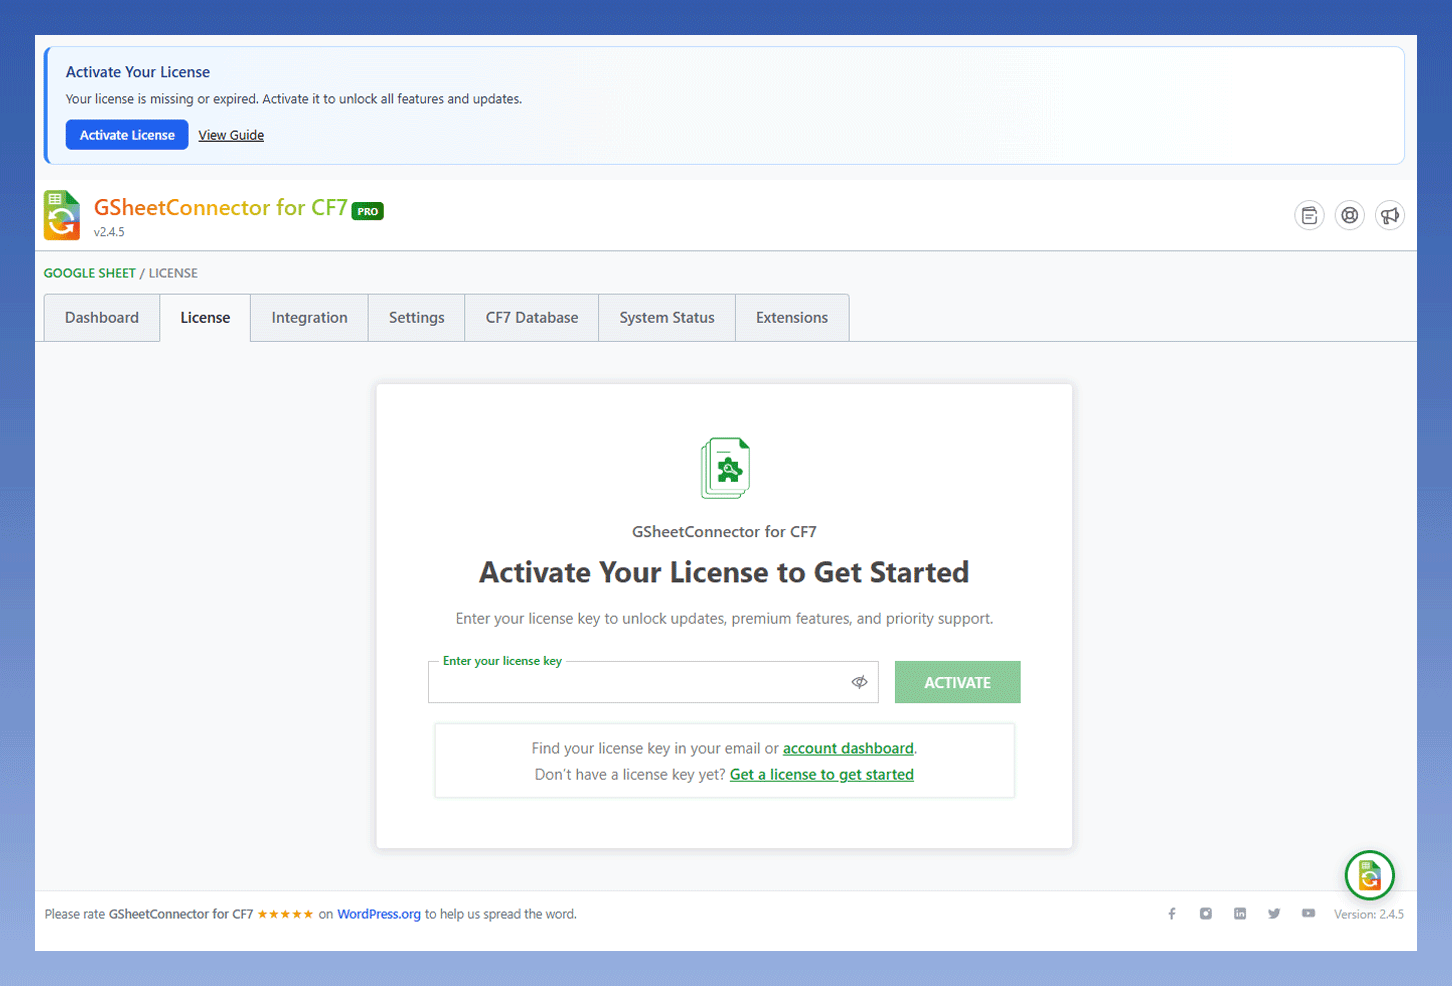Open the floating GSheetConnector round widget button
The image size is (1452, 986).
1370,876
